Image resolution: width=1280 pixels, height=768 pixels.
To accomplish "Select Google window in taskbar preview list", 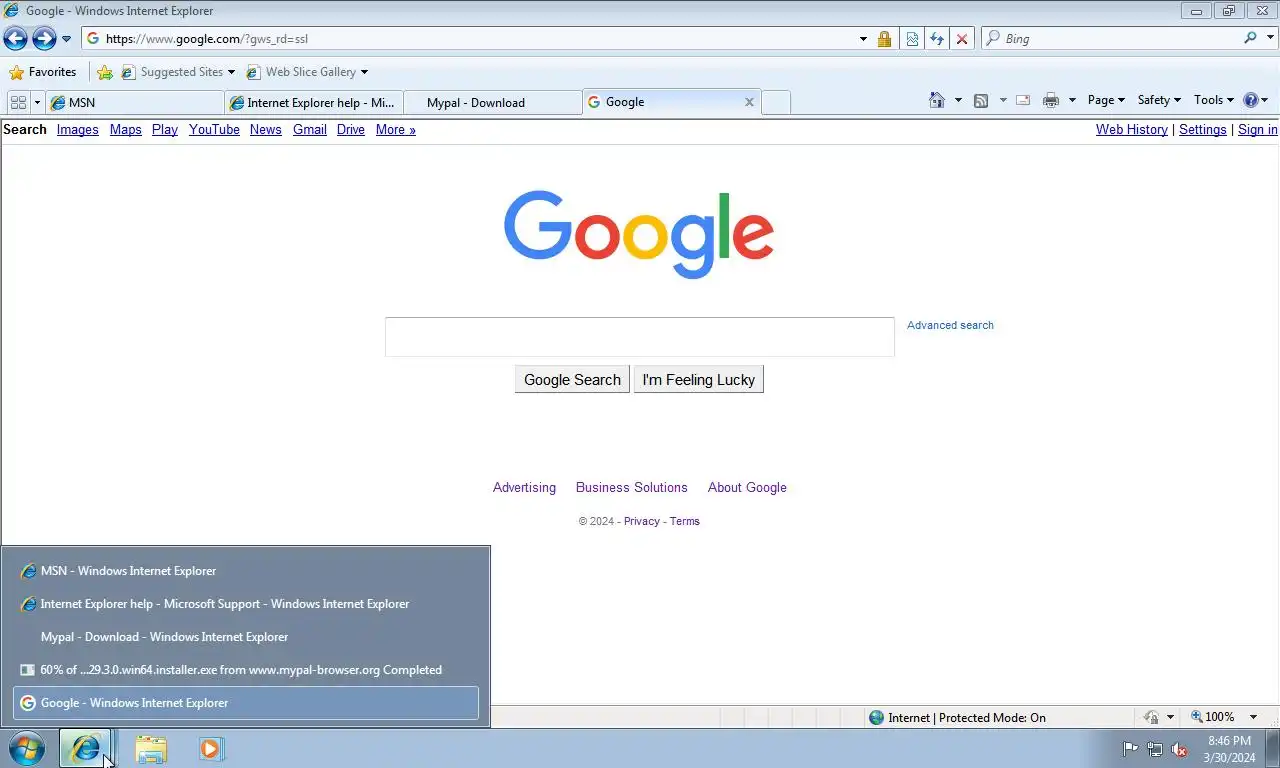I will point(246,703).
